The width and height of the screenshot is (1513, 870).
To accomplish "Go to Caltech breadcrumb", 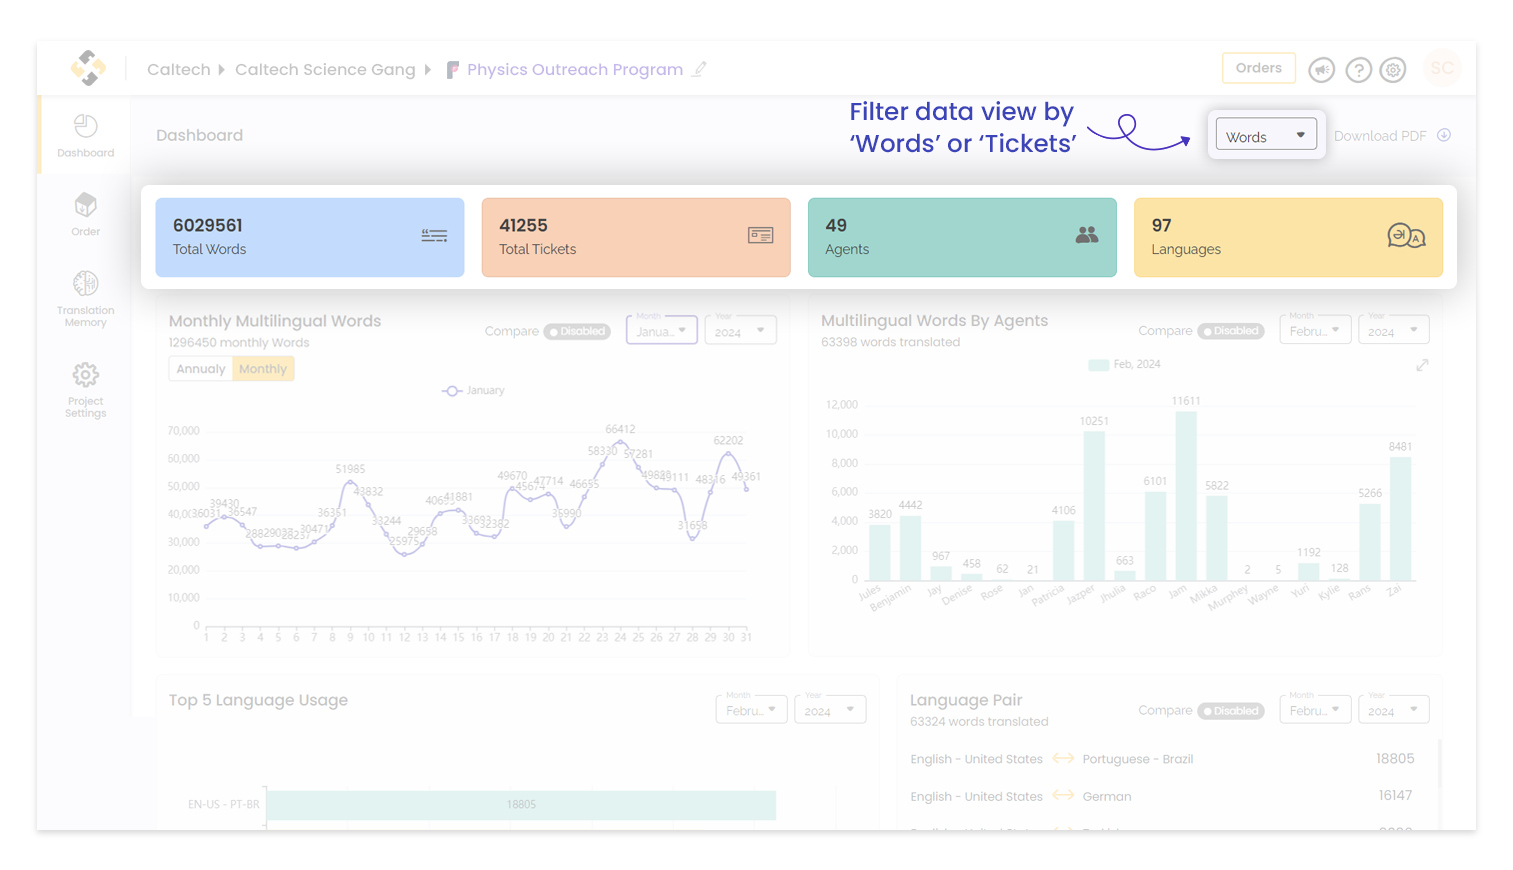I will point(179,70).
